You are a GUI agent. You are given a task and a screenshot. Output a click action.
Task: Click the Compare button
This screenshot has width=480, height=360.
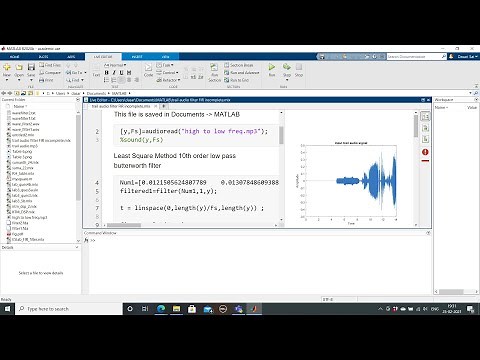pyautogui.click(x=50, y=72)
